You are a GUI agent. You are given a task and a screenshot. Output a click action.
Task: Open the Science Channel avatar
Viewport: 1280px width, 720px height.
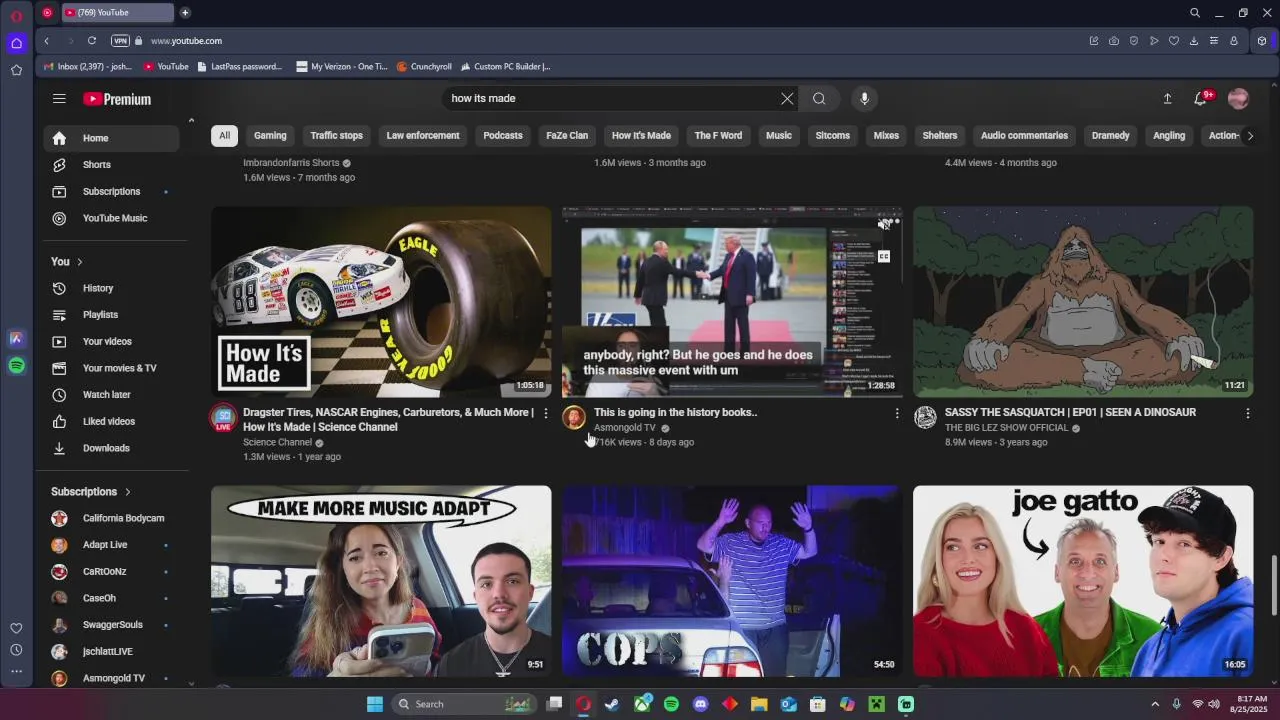click(x=223, y=417)
